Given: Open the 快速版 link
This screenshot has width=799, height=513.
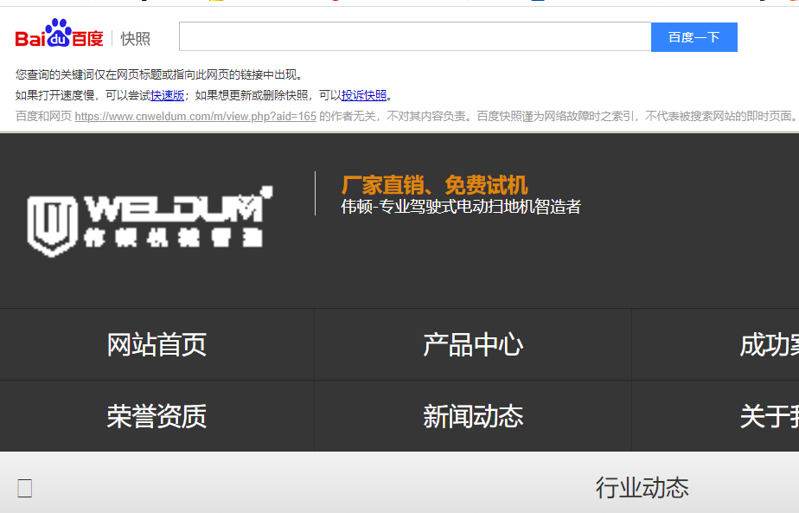Looking at the screenshot, I should [167, 95].
